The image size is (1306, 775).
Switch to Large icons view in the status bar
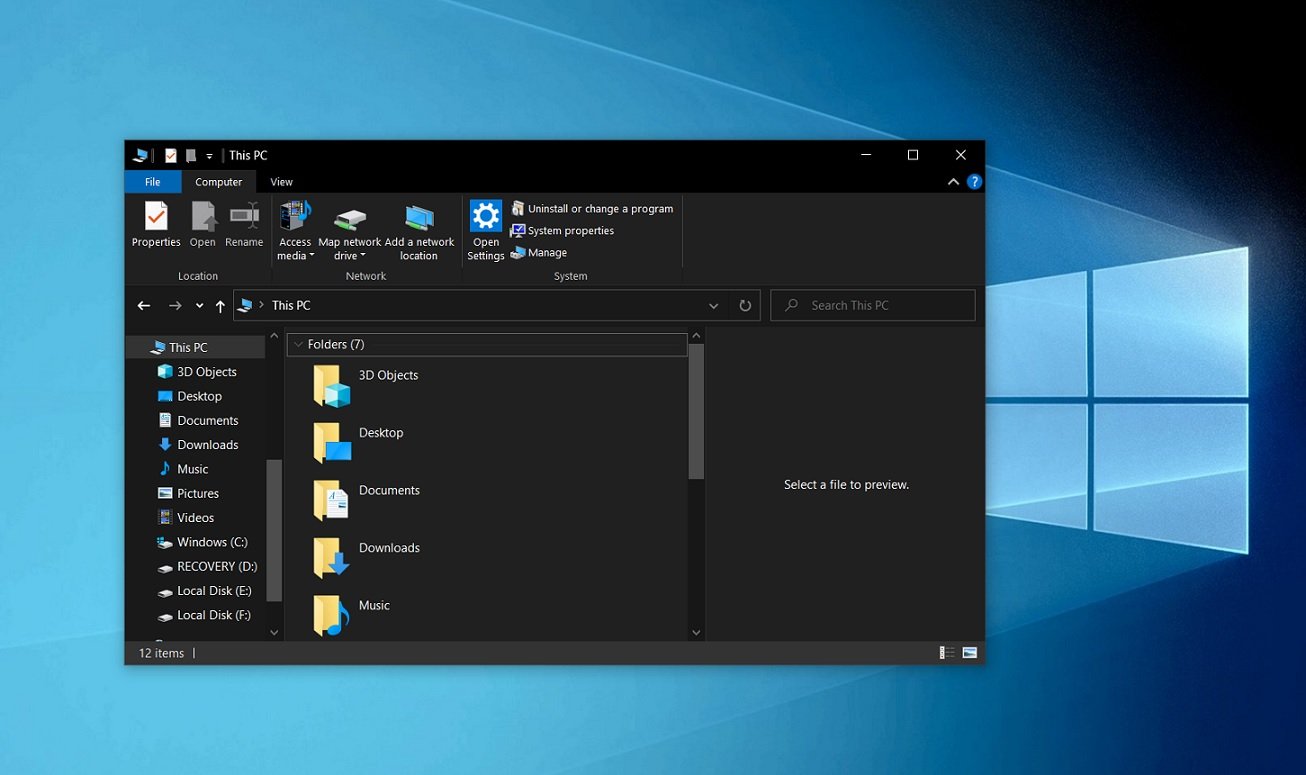point(969,651)
